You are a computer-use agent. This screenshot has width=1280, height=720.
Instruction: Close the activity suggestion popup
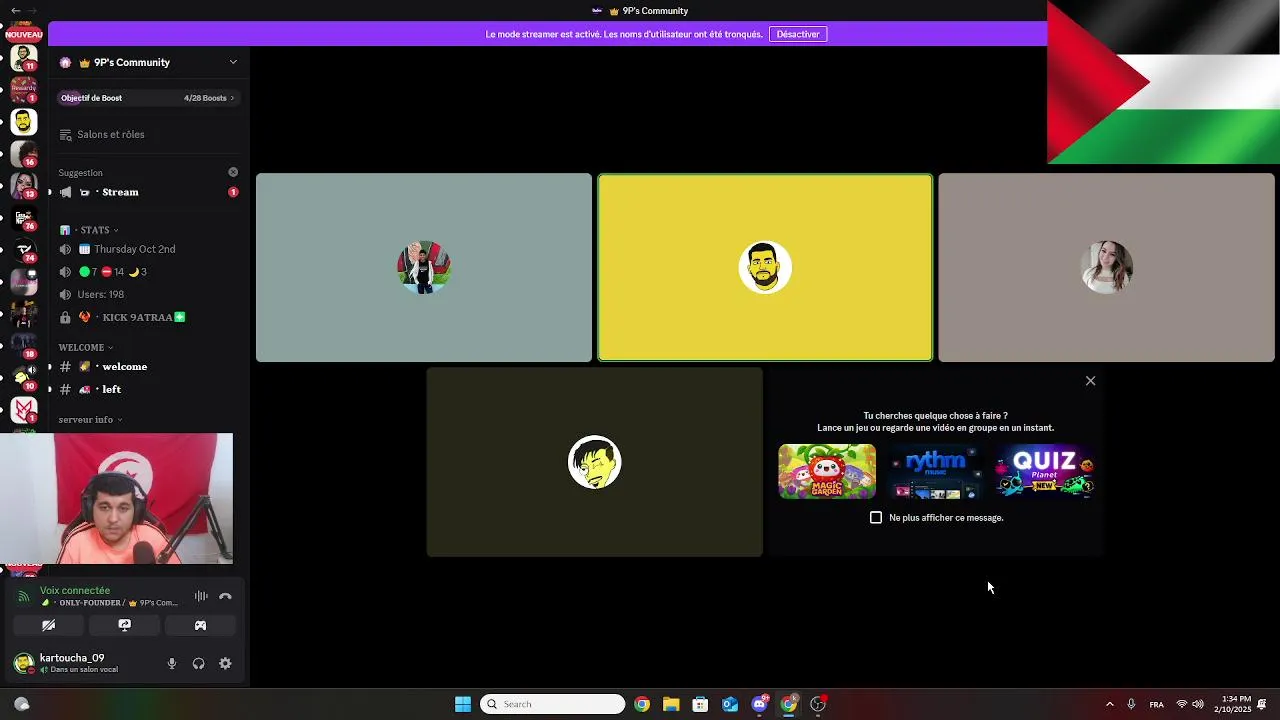(x=1091, y=381)
